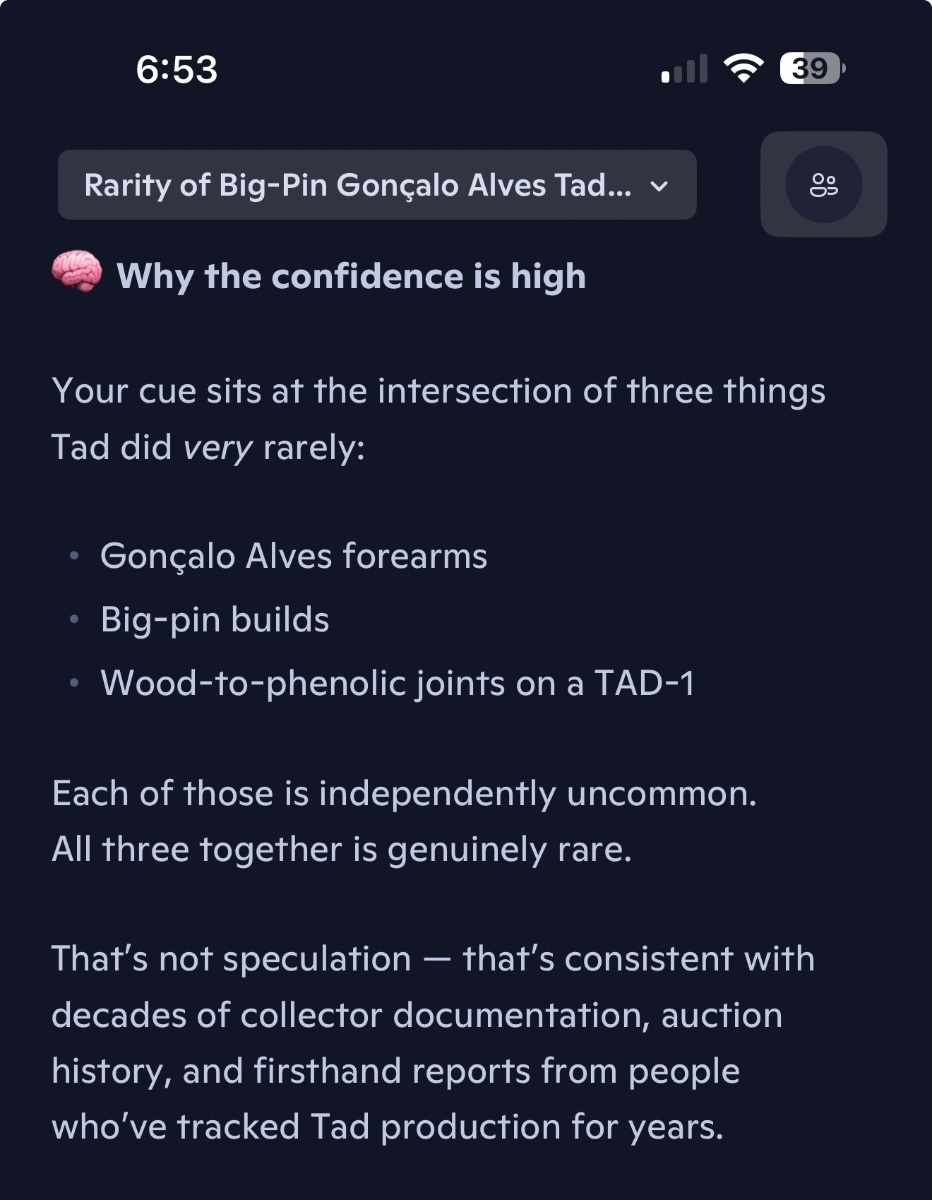Tap the cellular signal bars

coord(685,70)
